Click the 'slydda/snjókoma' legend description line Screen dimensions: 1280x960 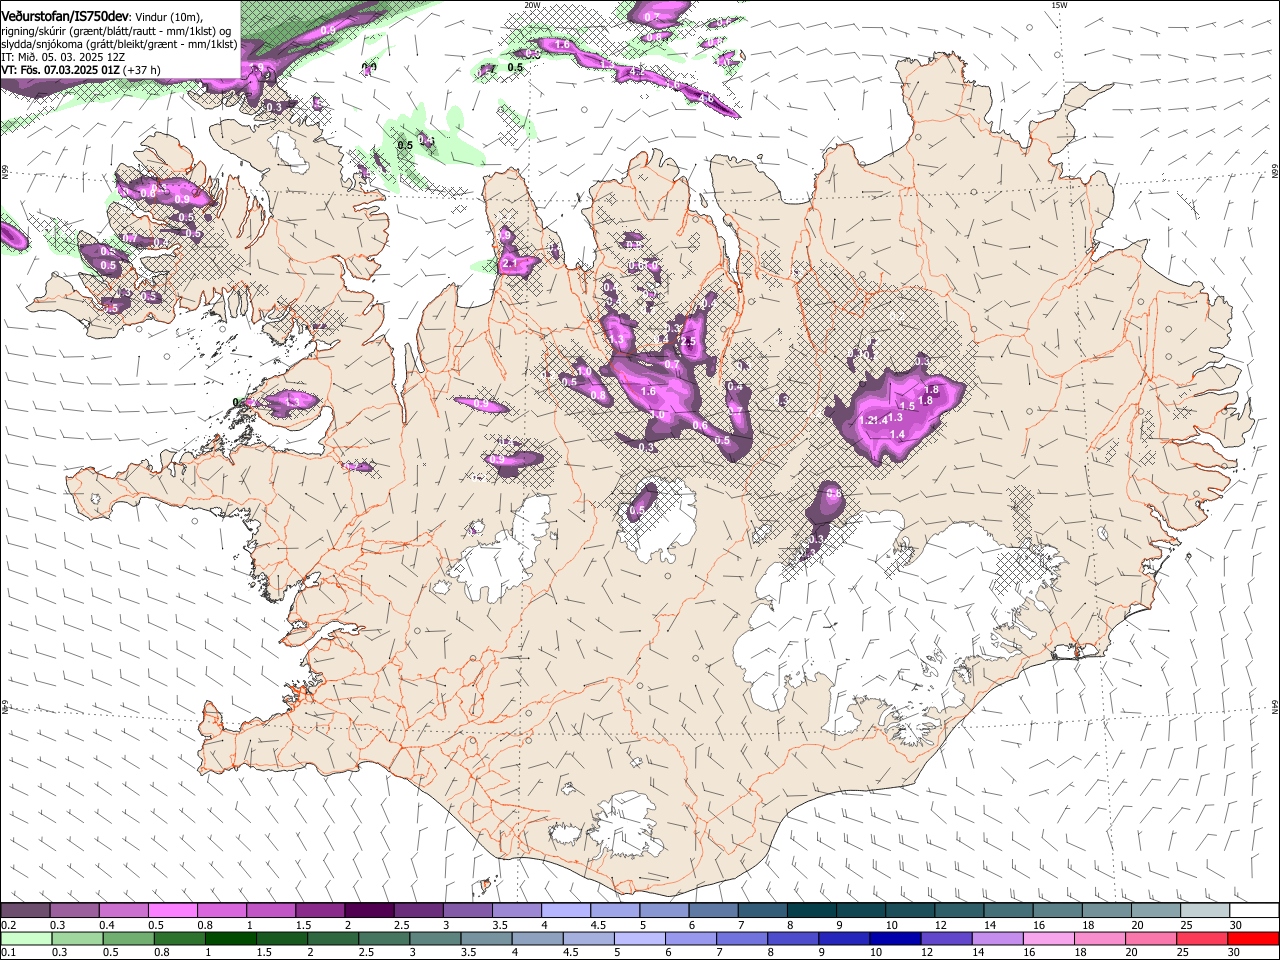tap(118, 44)
